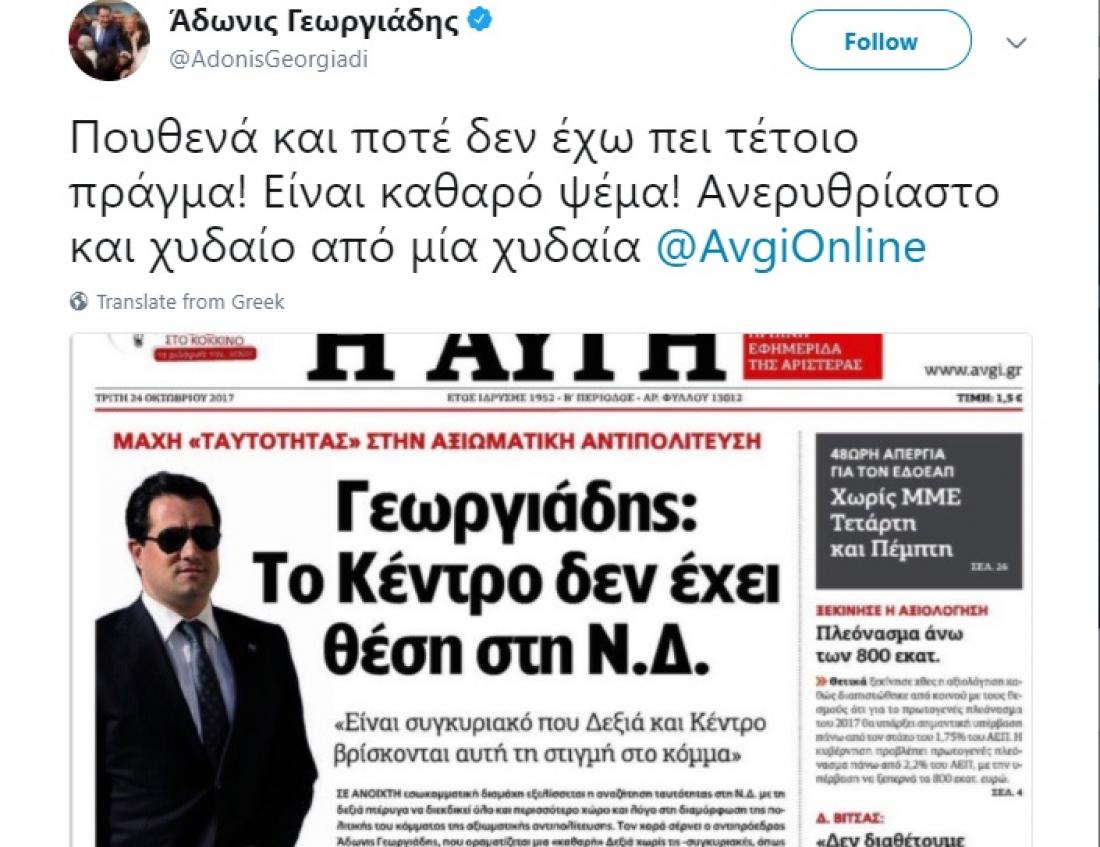Open the tweet options chevron menu
The height and width of the screenshot is (847, 1100).
click(x=1017, y=43)
